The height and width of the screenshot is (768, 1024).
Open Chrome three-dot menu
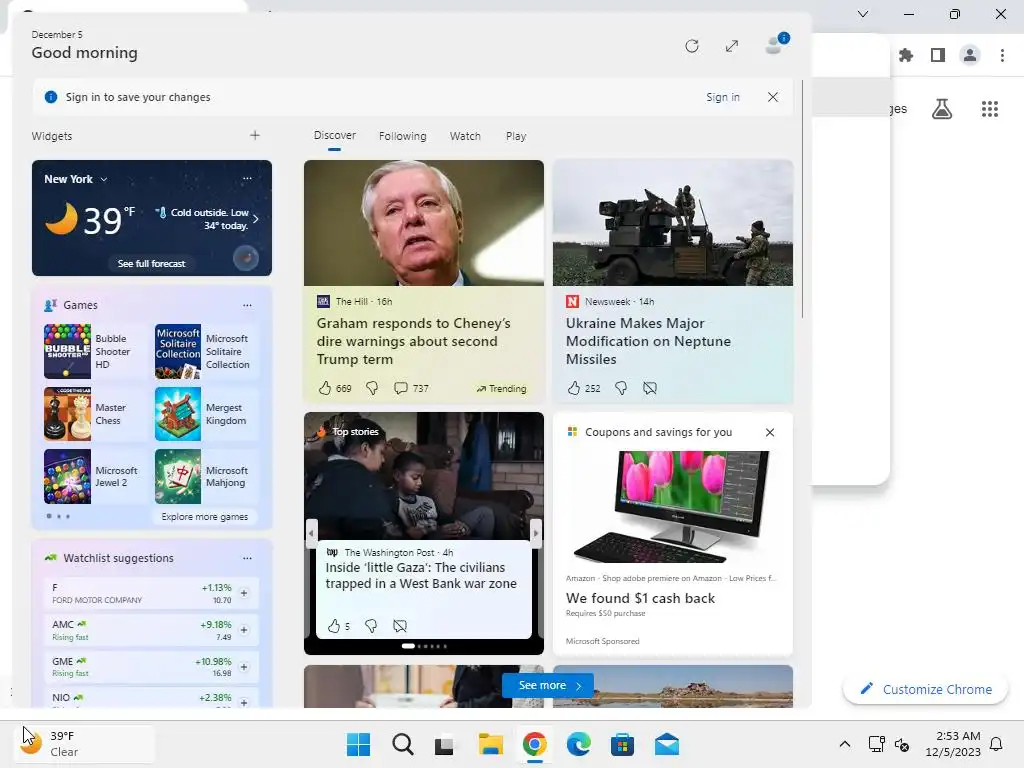[1002, 55]
